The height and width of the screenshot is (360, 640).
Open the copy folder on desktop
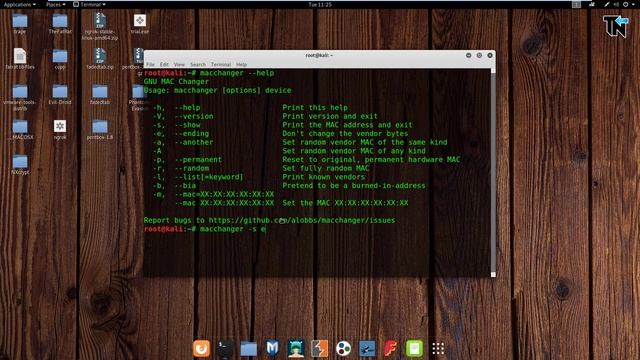click(x=60, y=59)
